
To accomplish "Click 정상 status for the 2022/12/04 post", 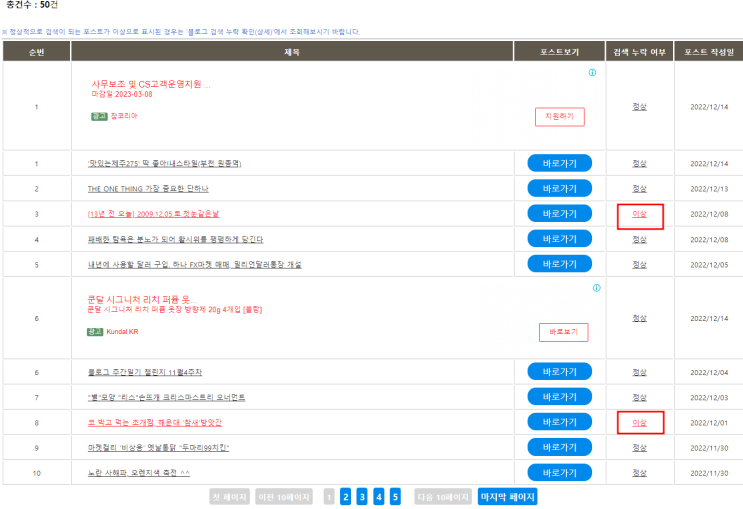I will tap(639, 373).
